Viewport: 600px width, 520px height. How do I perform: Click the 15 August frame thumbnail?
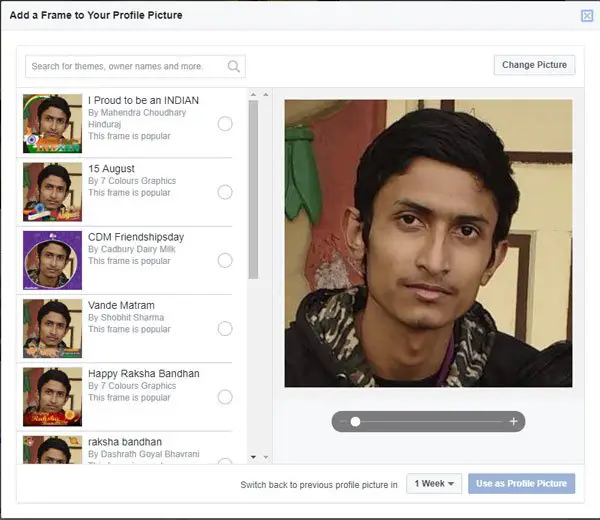[52, 192]
